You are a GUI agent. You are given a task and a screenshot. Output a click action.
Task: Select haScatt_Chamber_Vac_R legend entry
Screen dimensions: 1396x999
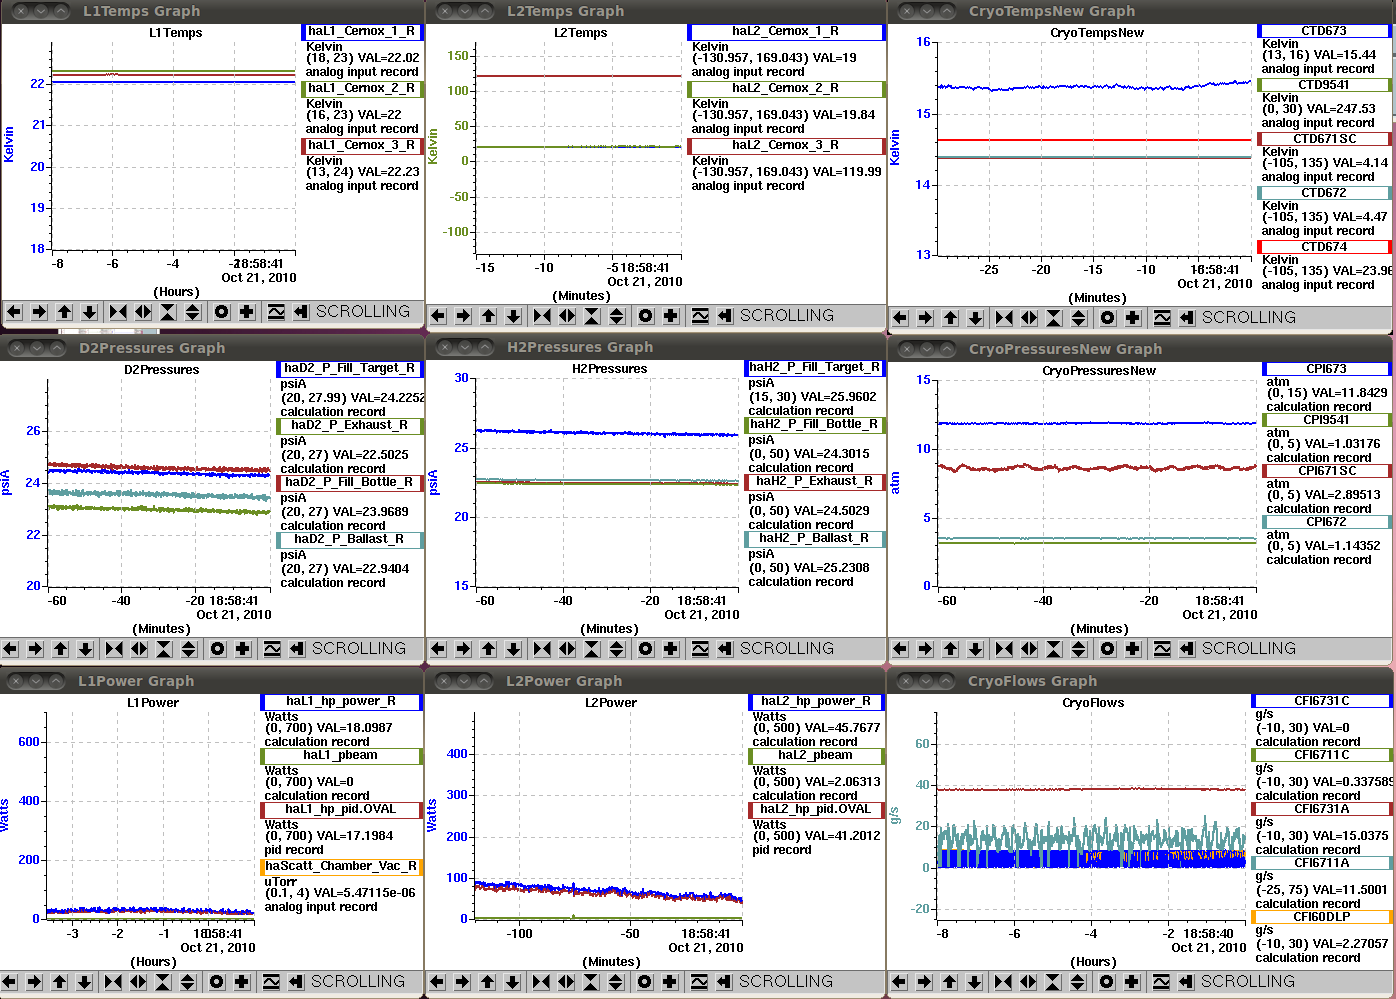[x=341, y=867]
